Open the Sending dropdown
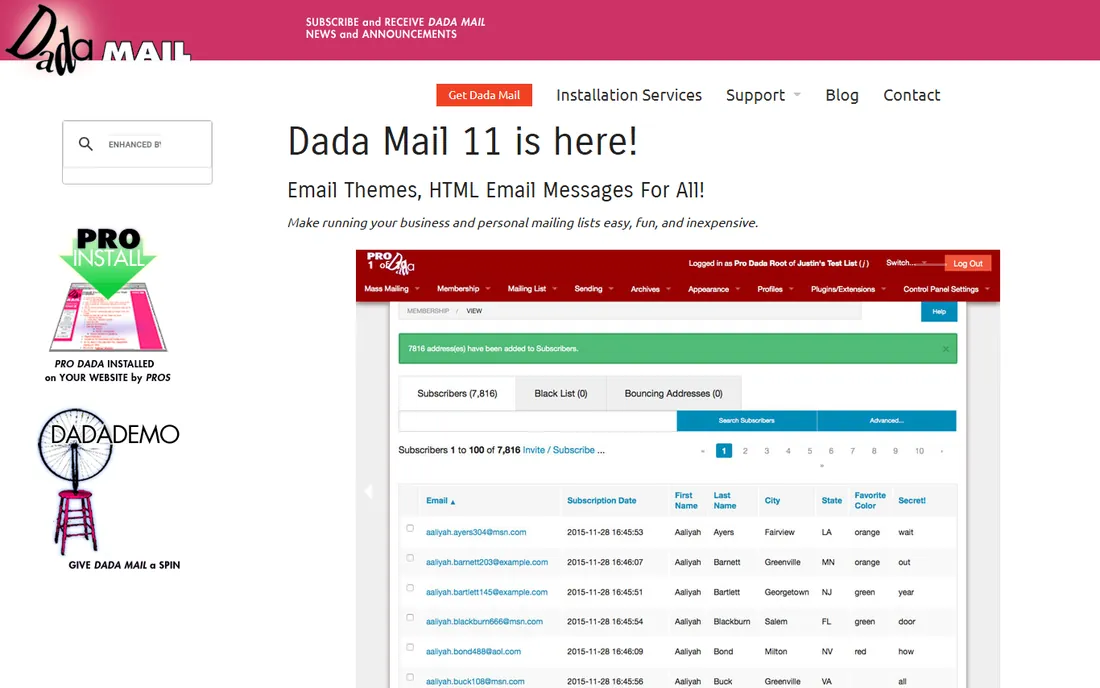1100x688 pixels. tap(593, 289)
